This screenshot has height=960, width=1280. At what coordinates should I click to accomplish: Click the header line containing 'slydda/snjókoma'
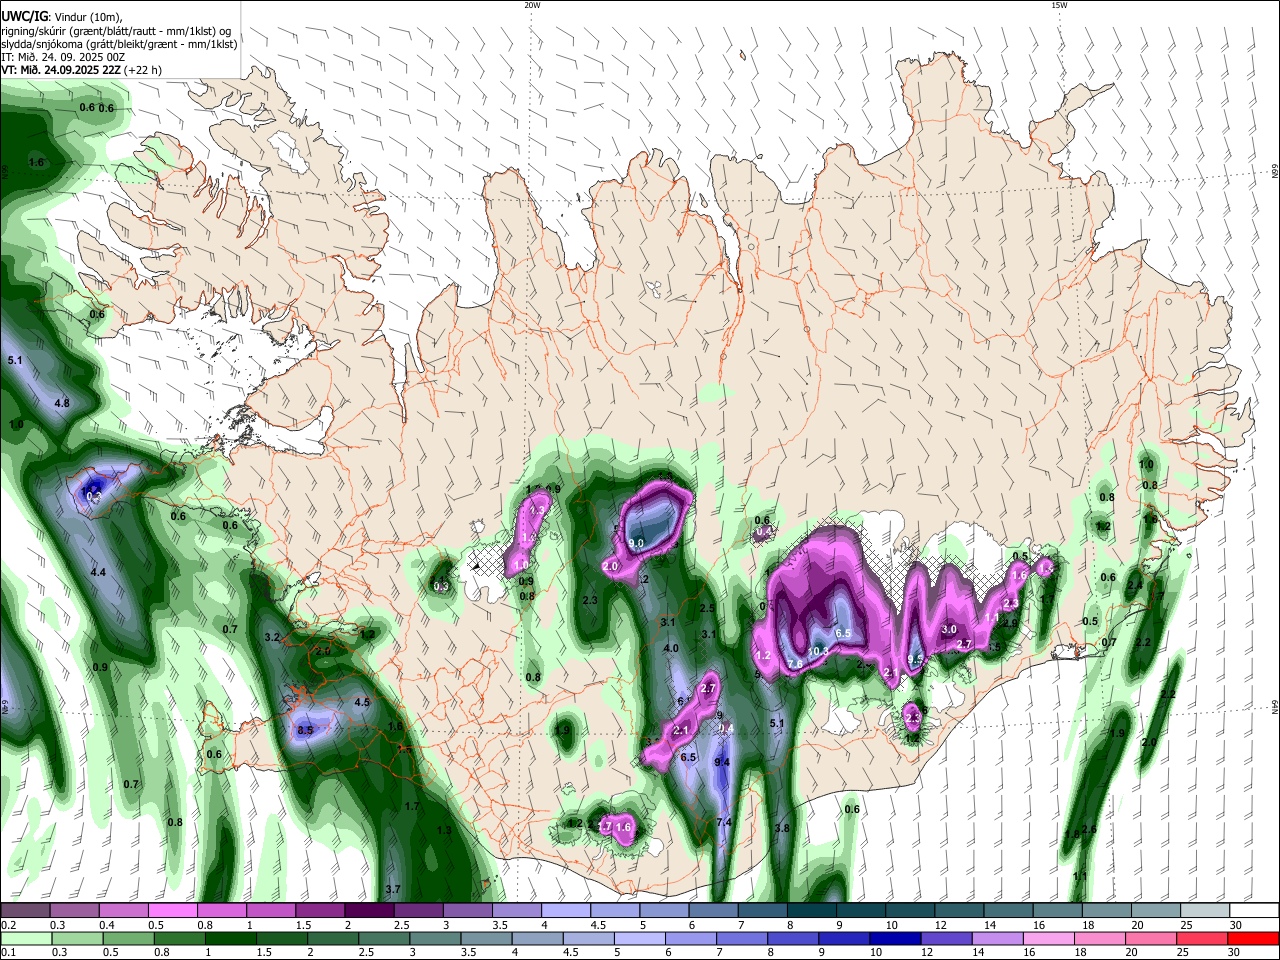tap(119, 44)
